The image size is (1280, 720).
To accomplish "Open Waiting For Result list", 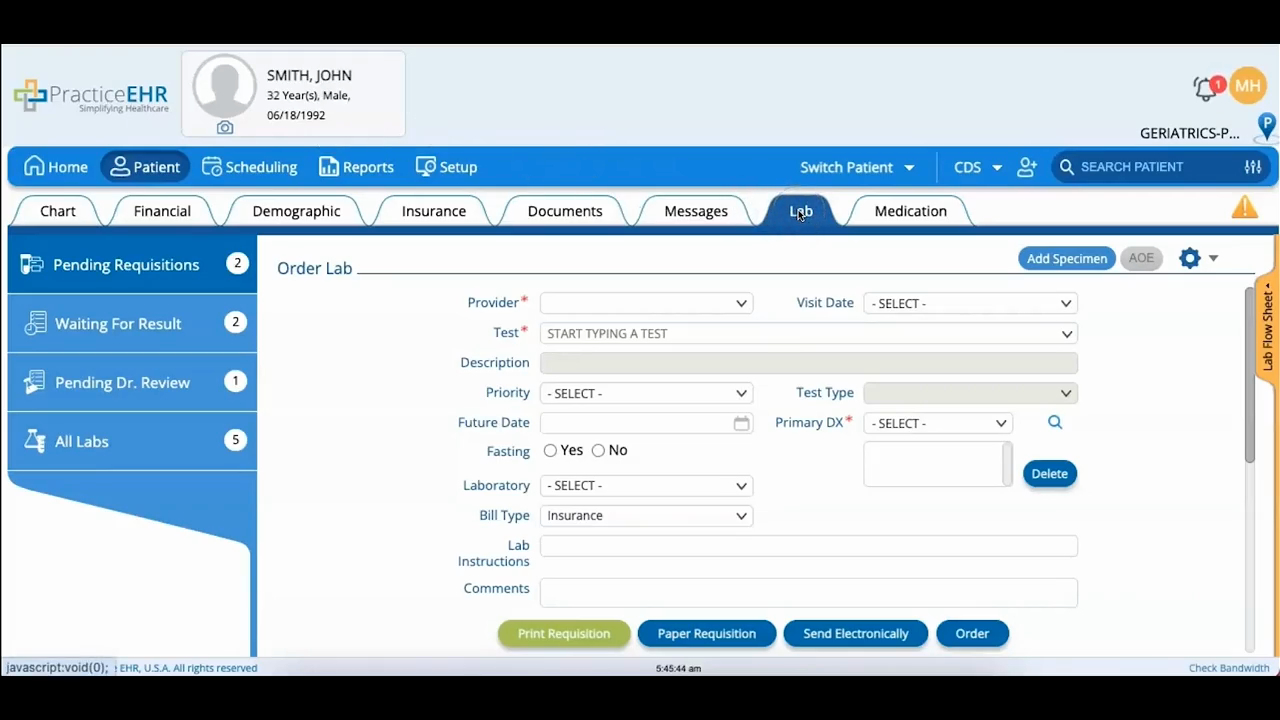I will click(132, 323).
